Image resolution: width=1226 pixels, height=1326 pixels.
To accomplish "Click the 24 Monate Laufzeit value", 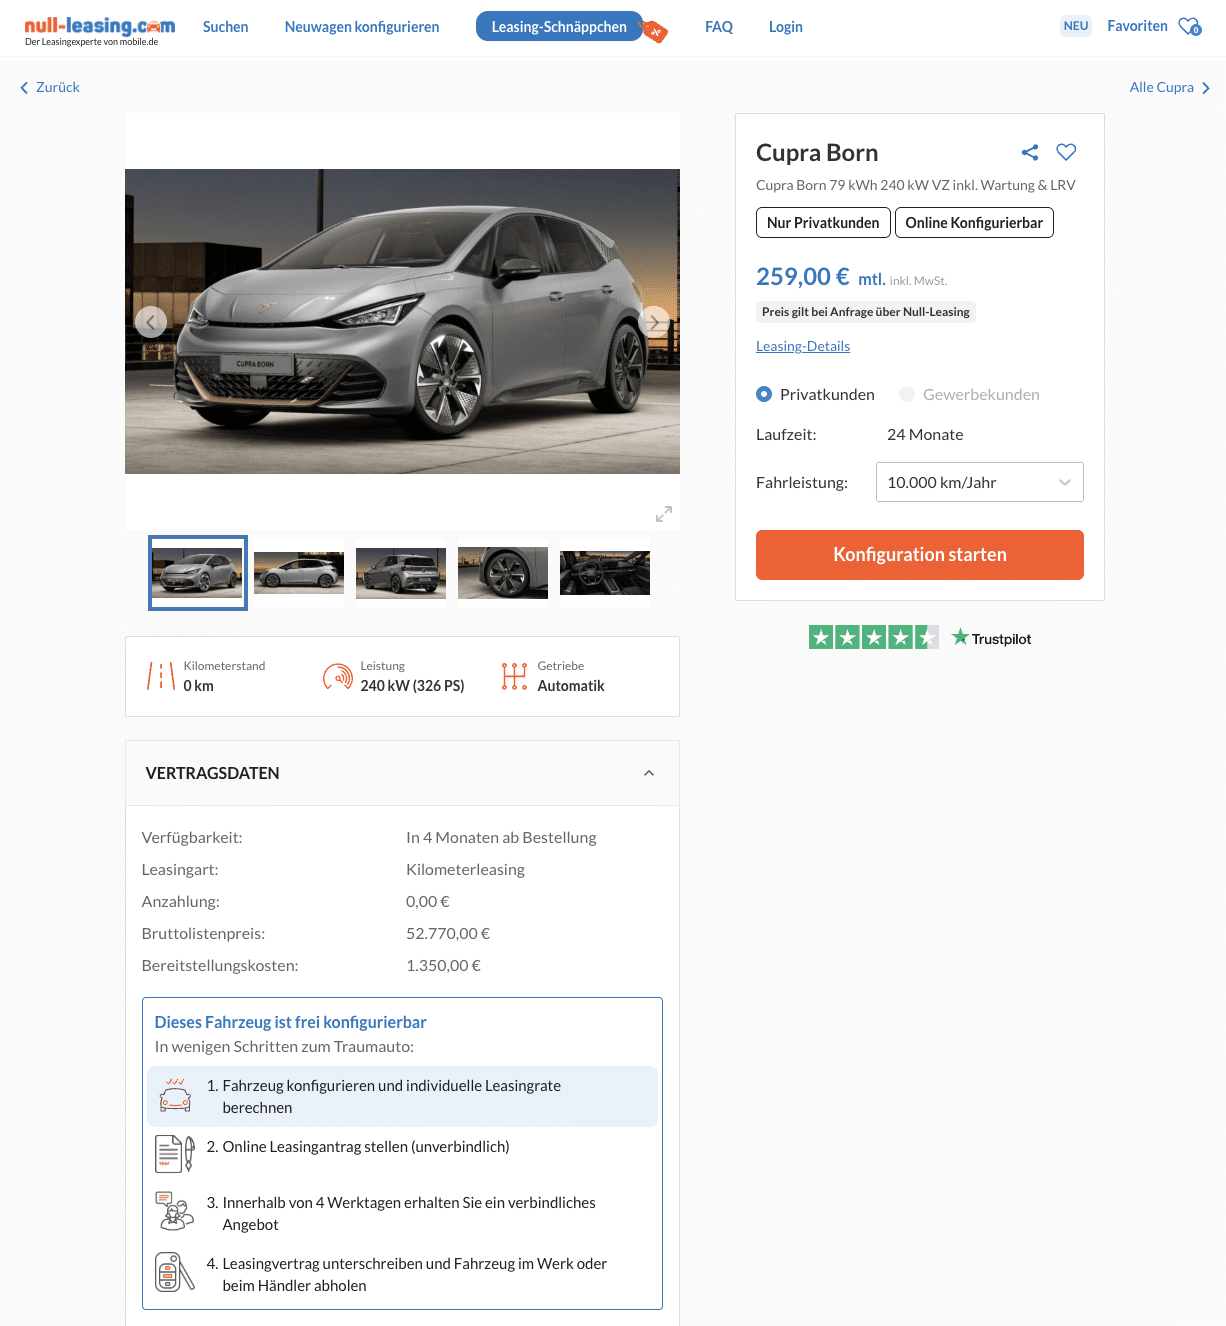I will (925, 435).
